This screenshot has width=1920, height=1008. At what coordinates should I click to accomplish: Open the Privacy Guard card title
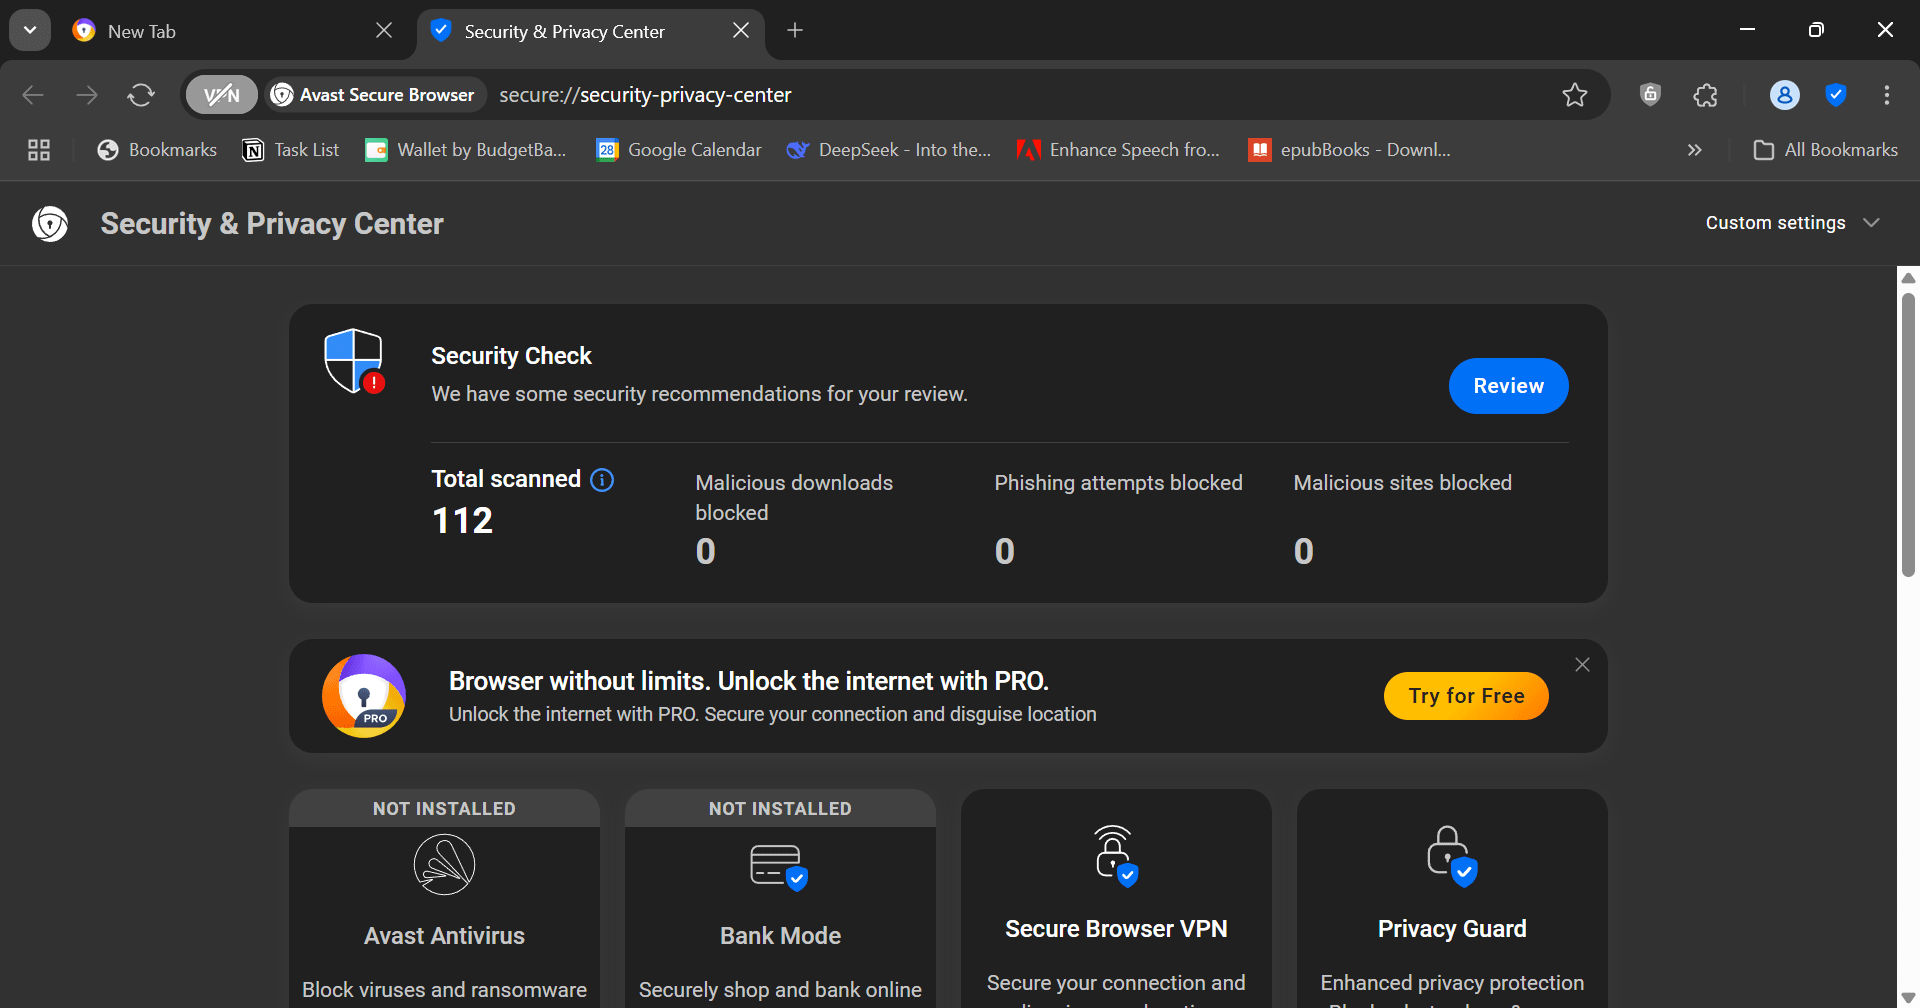coord(1452,929)
